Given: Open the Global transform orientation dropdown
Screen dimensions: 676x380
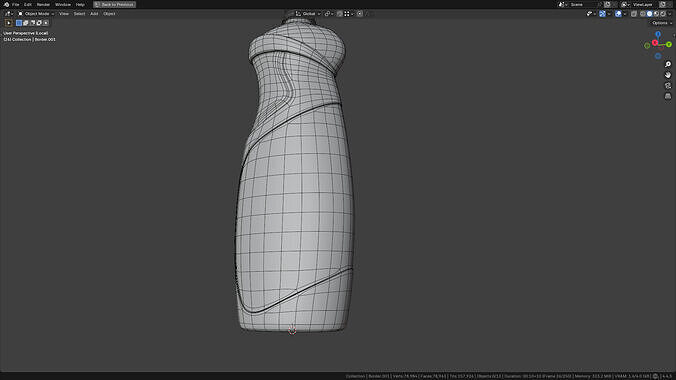Looking at the screenshot, I should pyautogui.click(x=308, y=14).
